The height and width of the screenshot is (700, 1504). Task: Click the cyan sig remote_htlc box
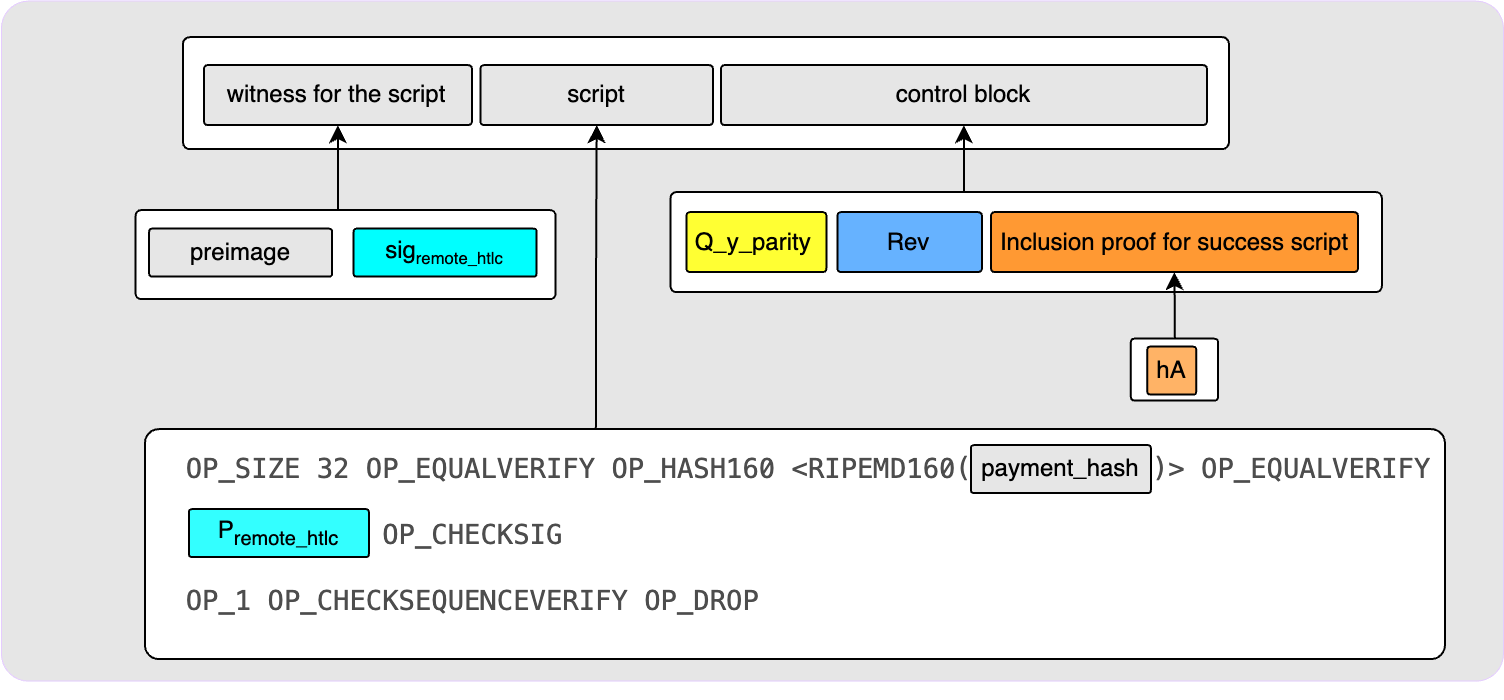click(444, 252)
